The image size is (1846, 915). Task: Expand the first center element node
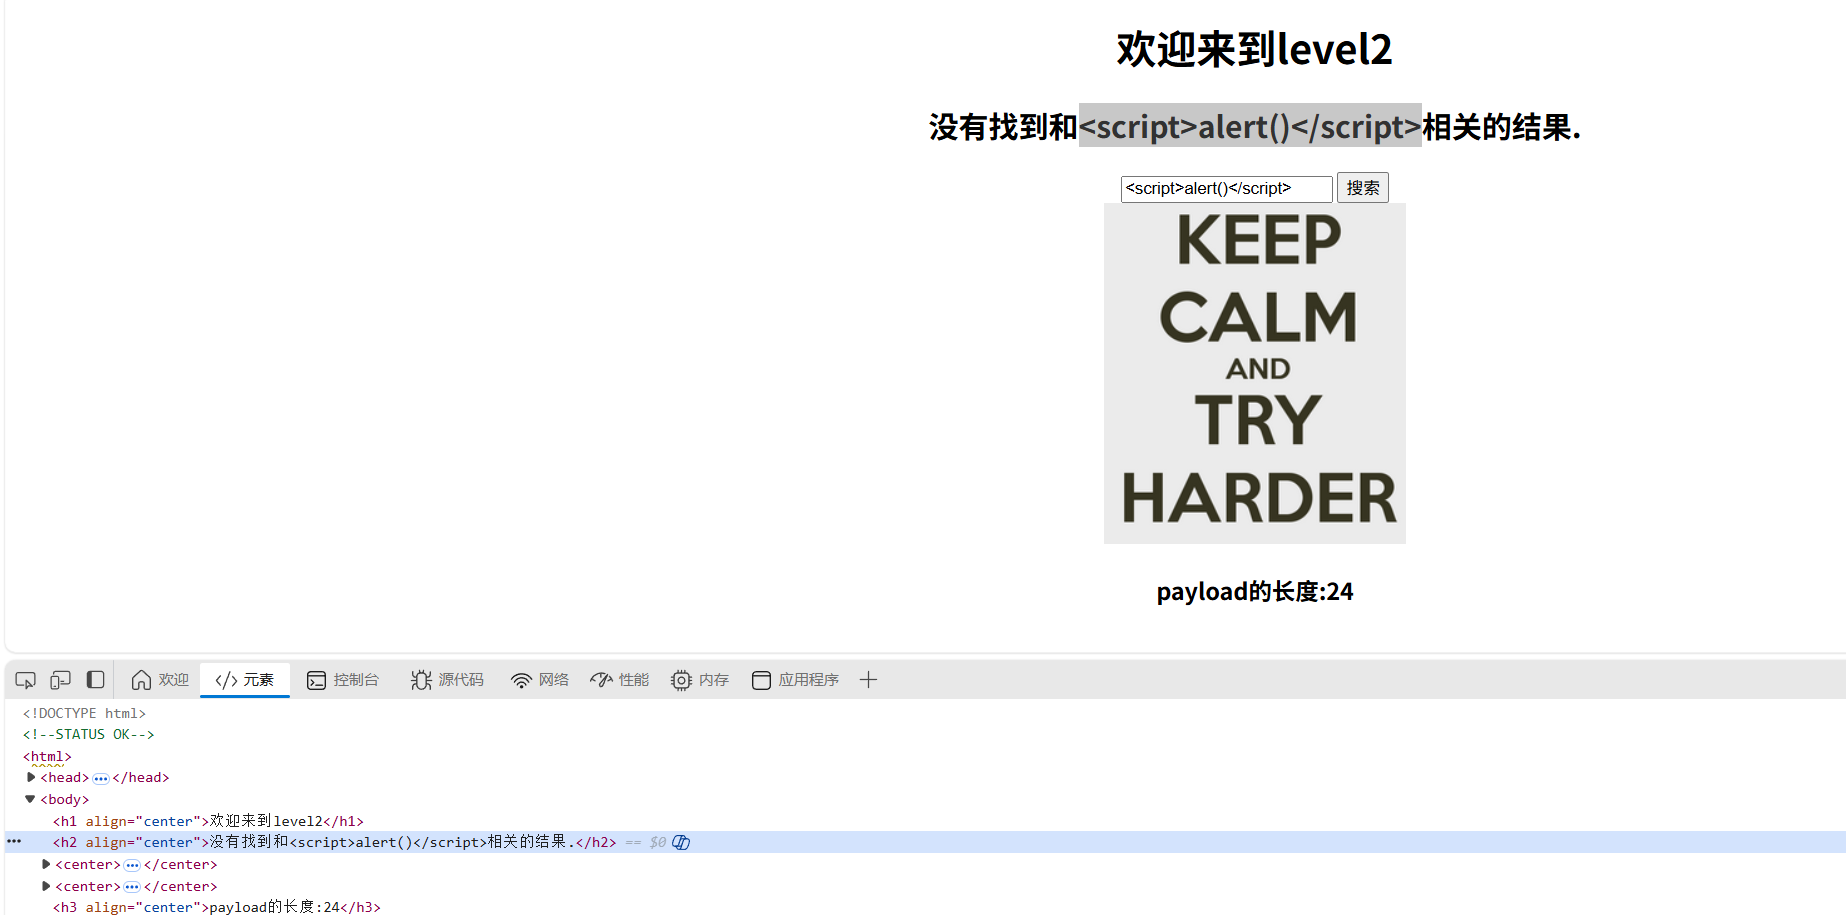click(x=46, y=864)
